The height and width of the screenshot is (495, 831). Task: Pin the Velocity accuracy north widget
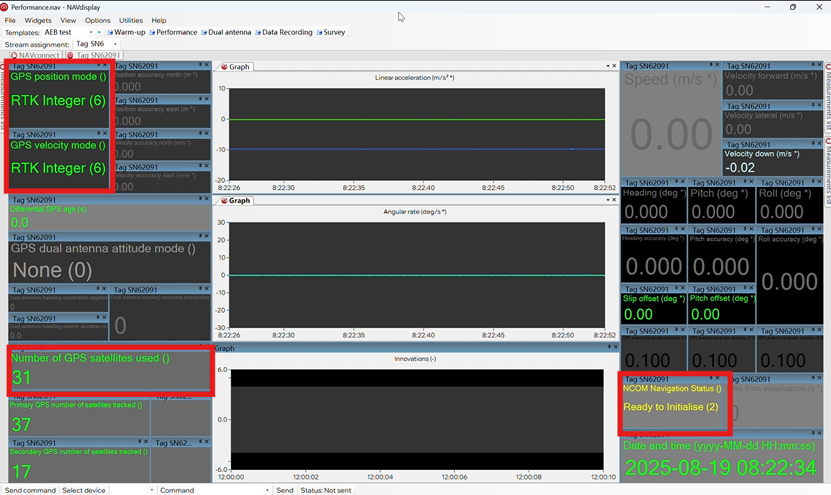pos(201,133)
